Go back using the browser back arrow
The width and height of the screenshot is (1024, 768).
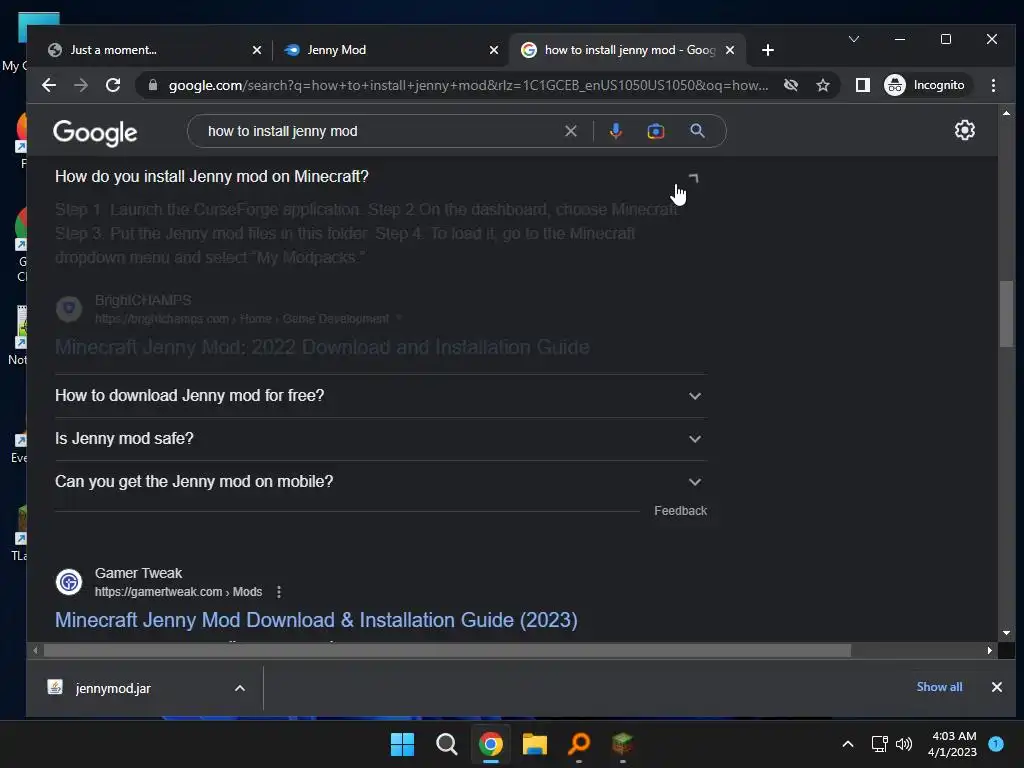49,85
